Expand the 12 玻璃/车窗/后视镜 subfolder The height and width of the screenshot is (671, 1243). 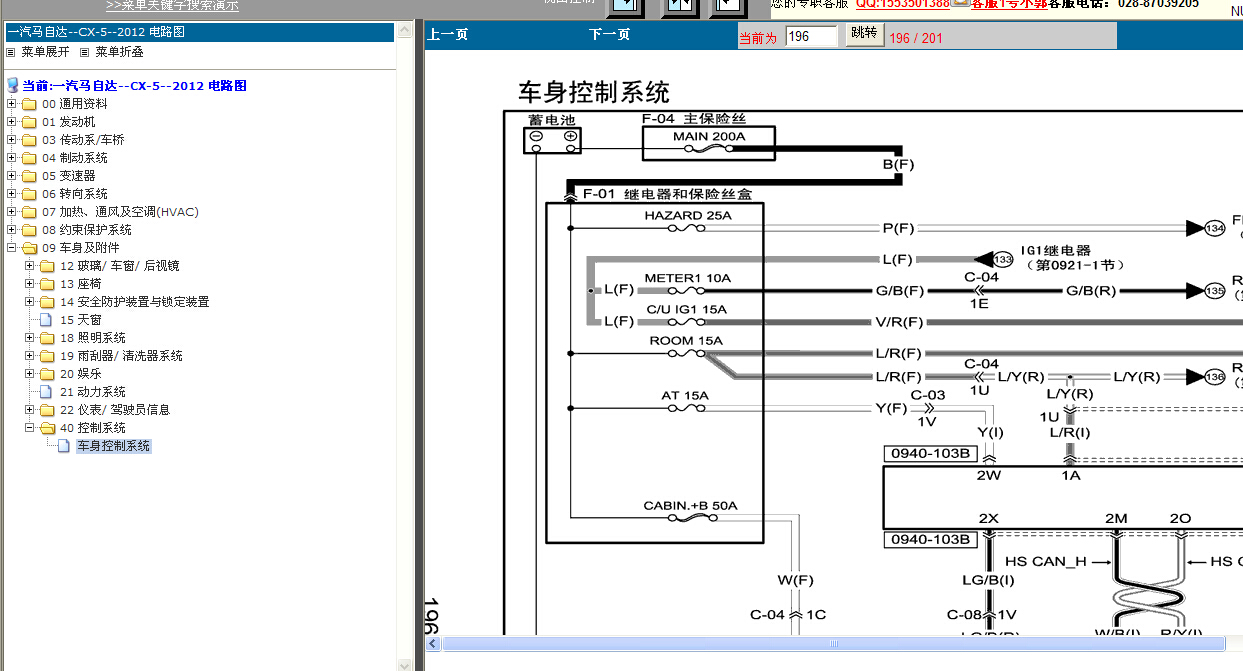29,266
